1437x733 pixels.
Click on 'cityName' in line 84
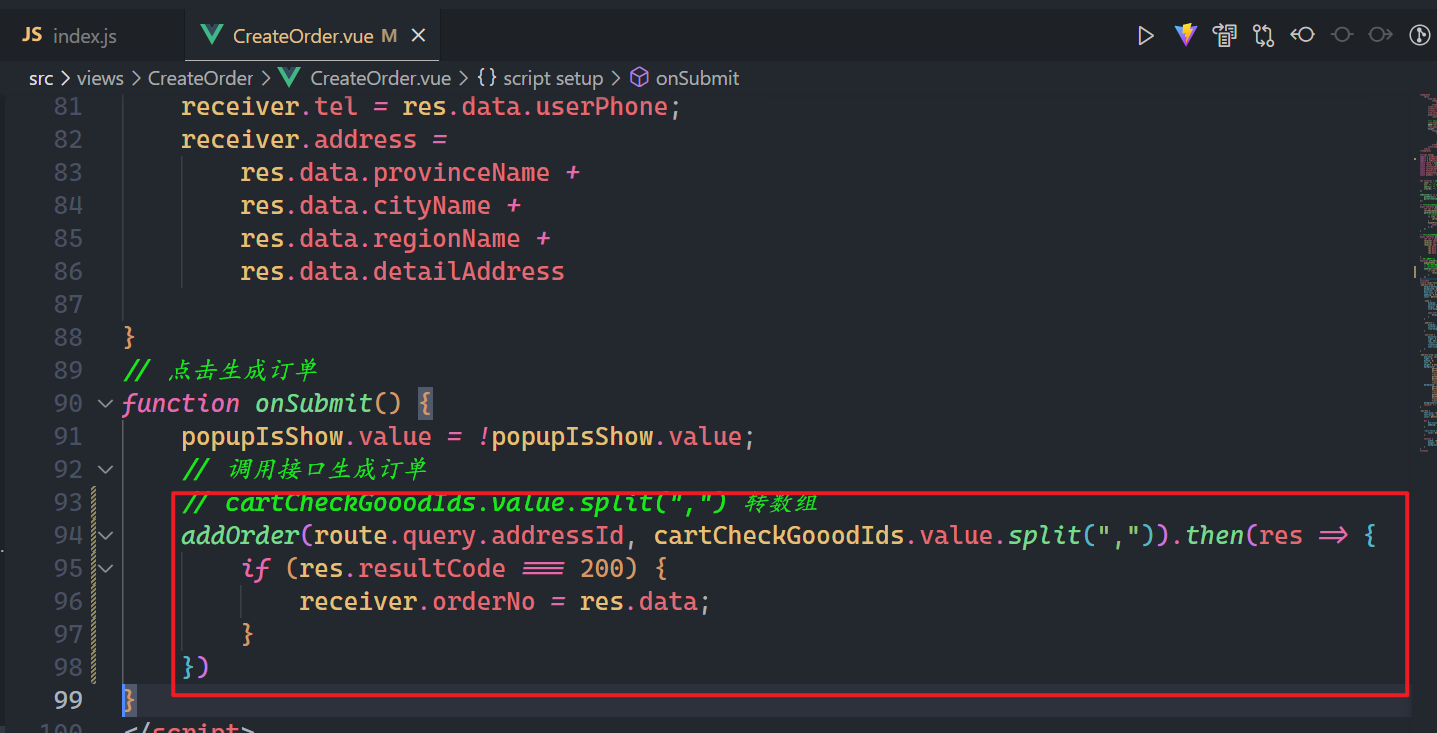tap(432, 205)
